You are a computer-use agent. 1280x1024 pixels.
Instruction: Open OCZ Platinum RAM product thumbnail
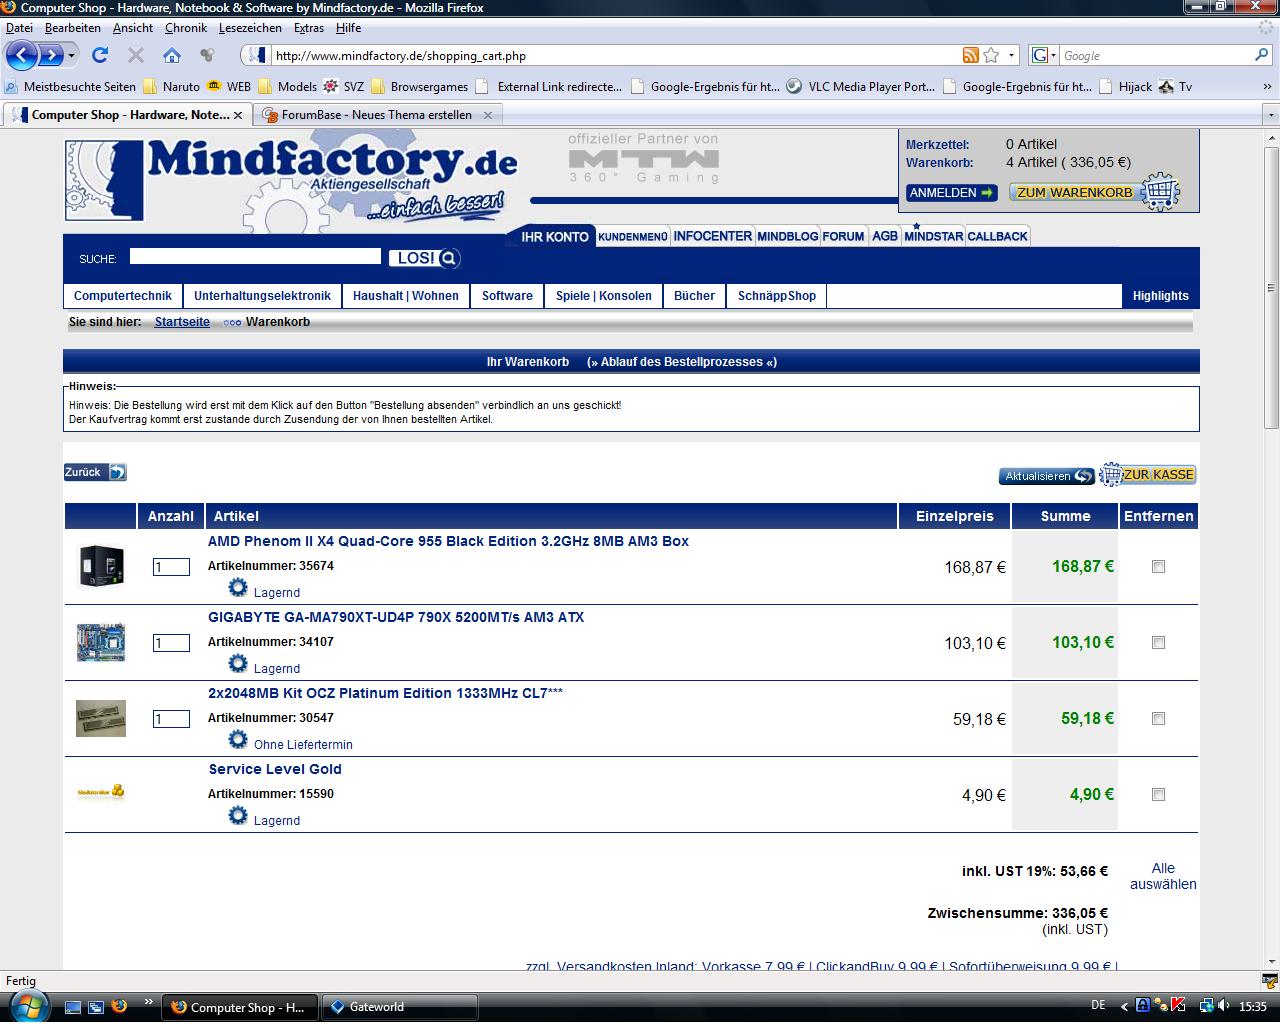tap(101, 718)
